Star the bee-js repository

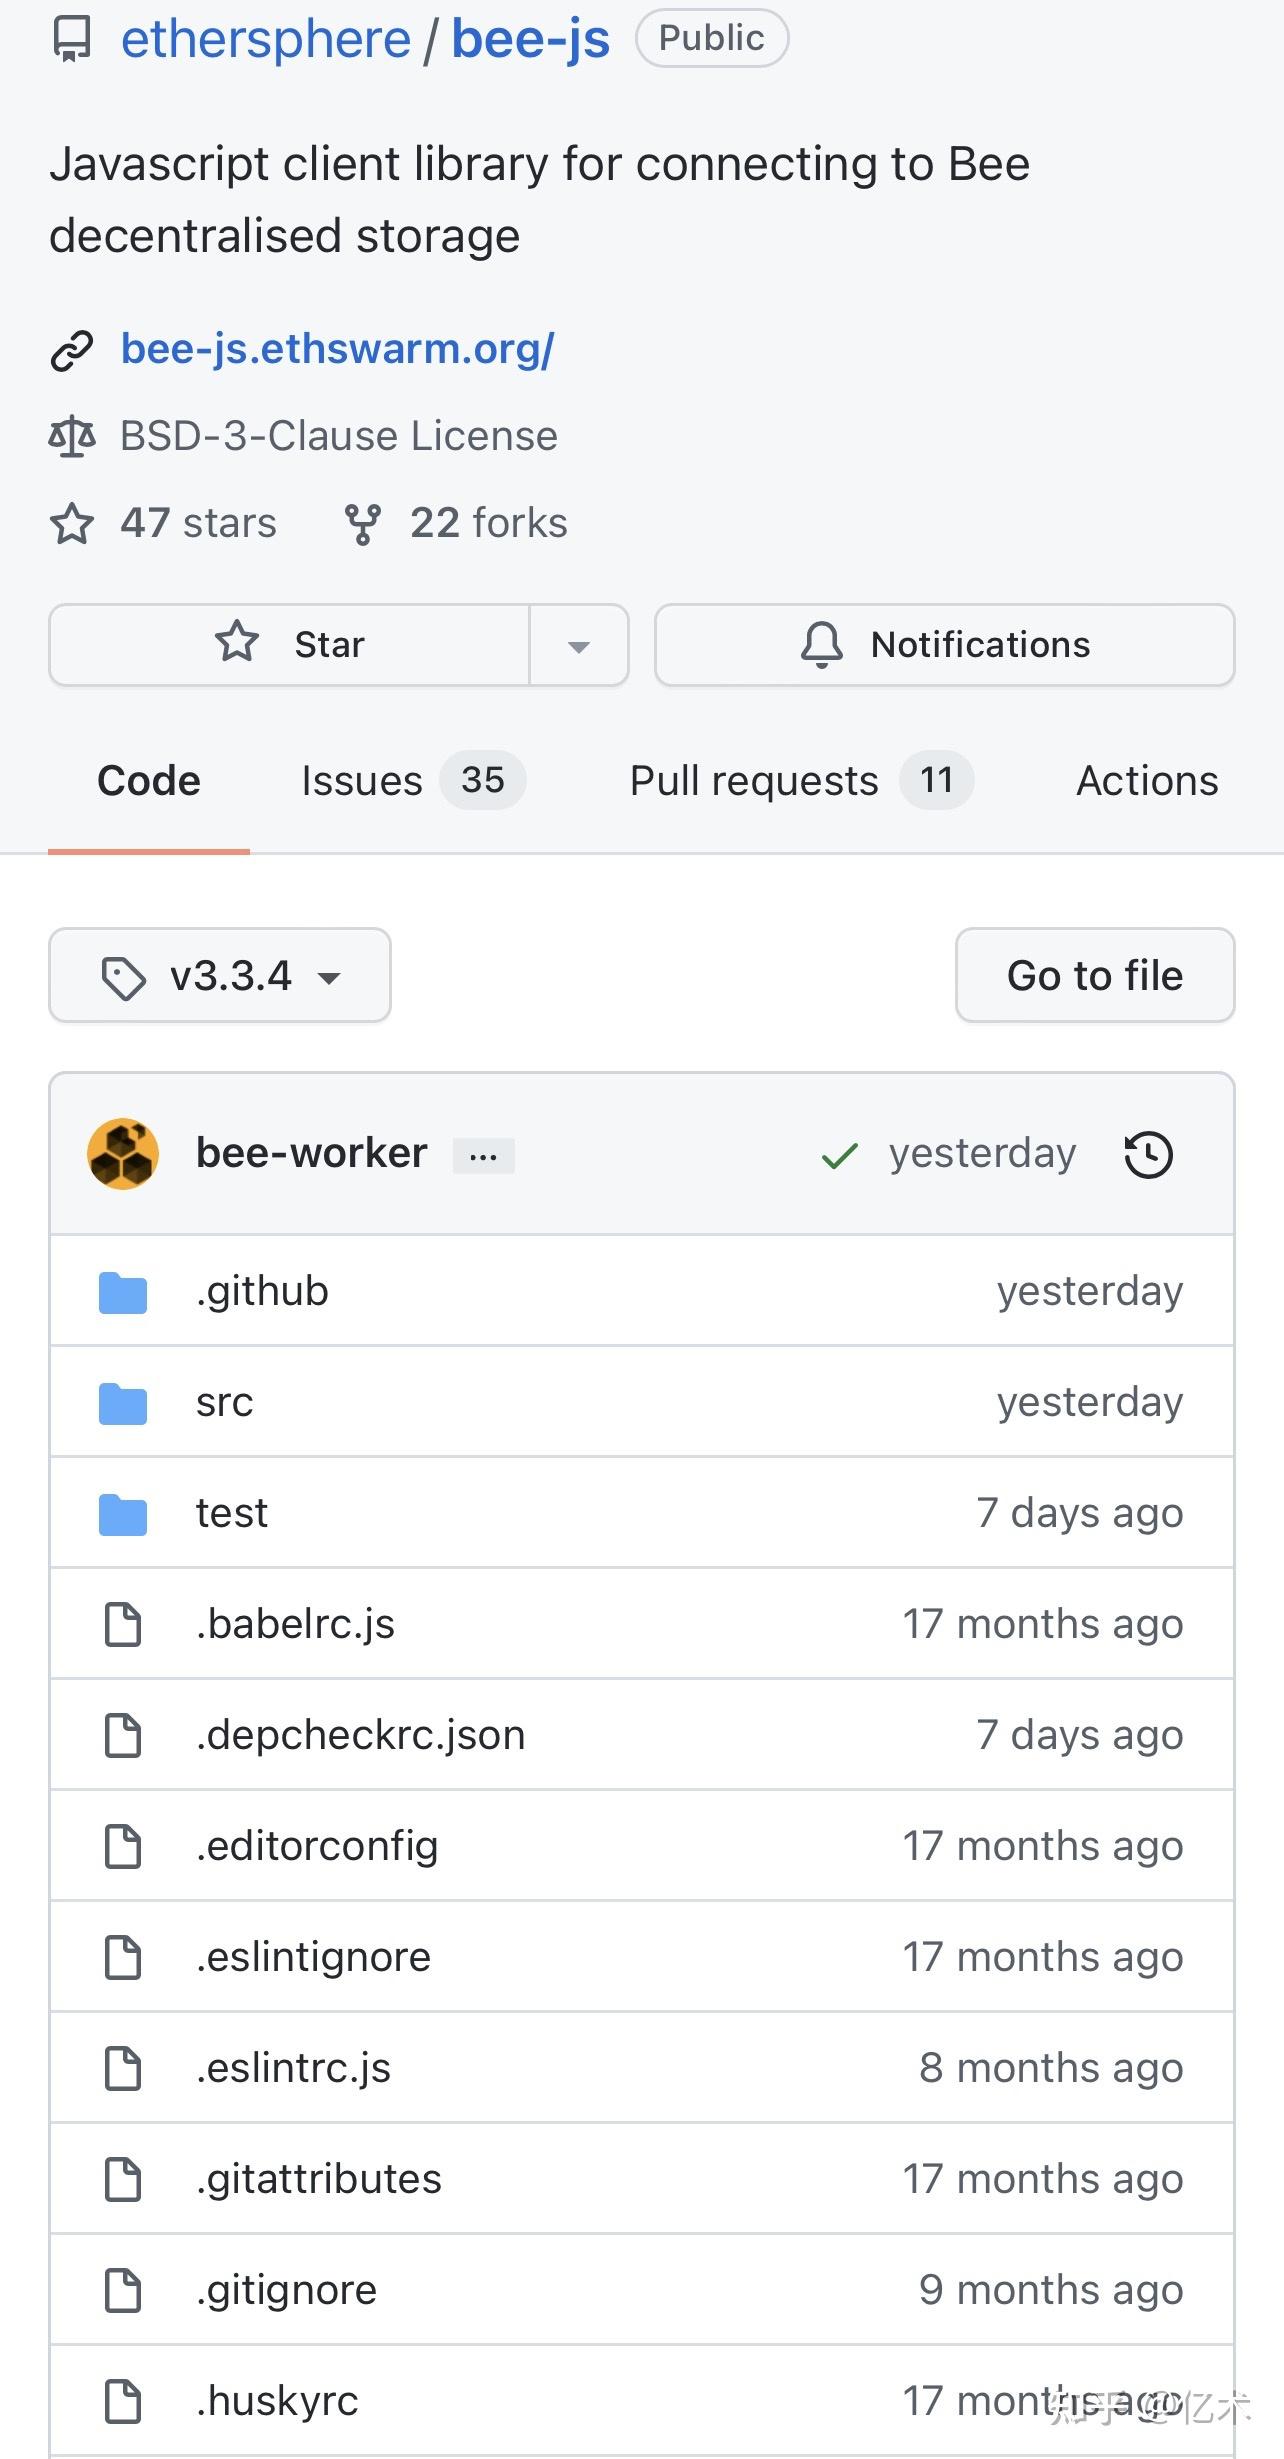tap(290, 645)
